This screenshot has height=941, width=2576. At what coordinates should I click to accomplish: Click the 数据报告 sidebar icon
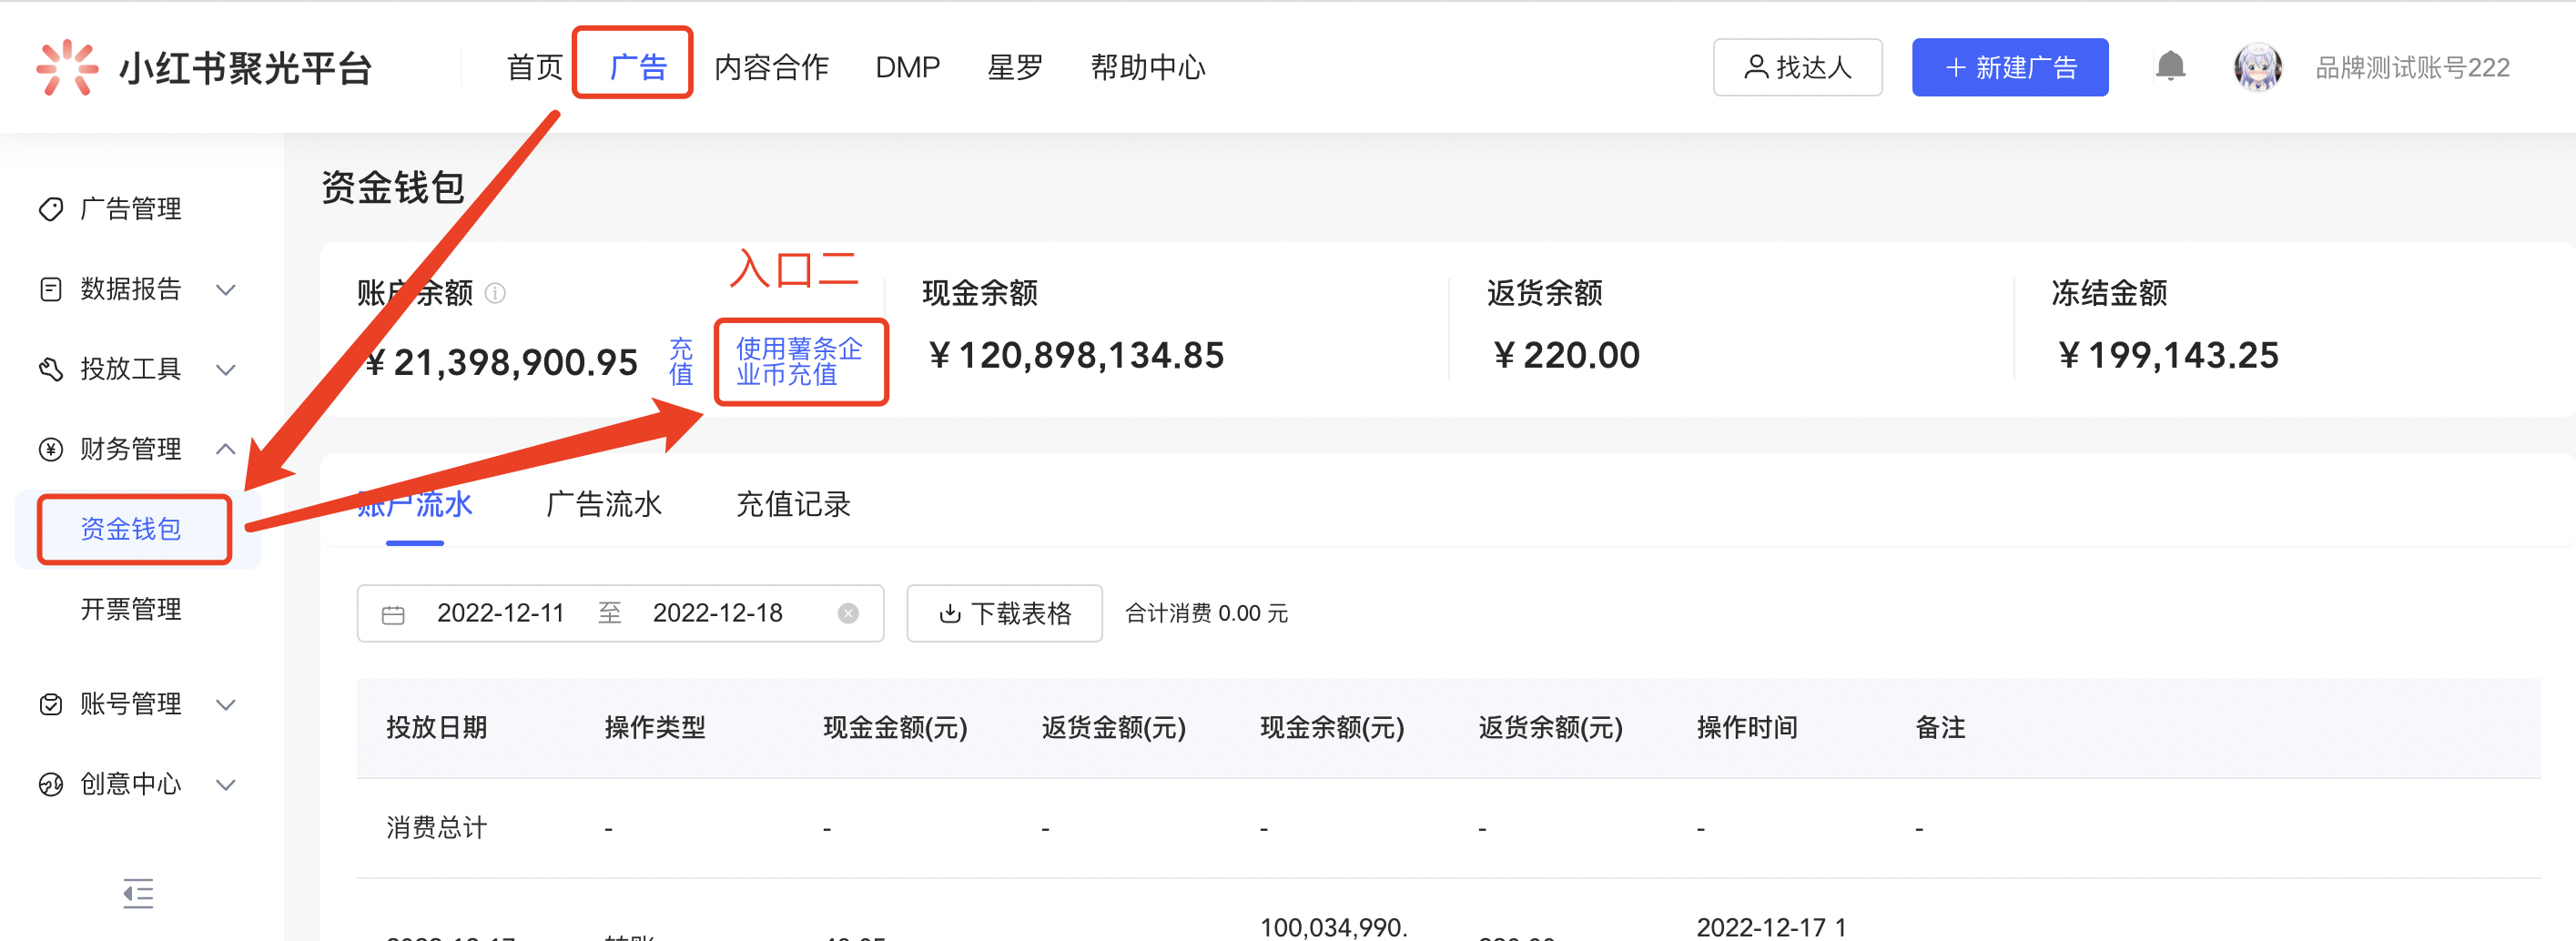click(x=51, y=289)
